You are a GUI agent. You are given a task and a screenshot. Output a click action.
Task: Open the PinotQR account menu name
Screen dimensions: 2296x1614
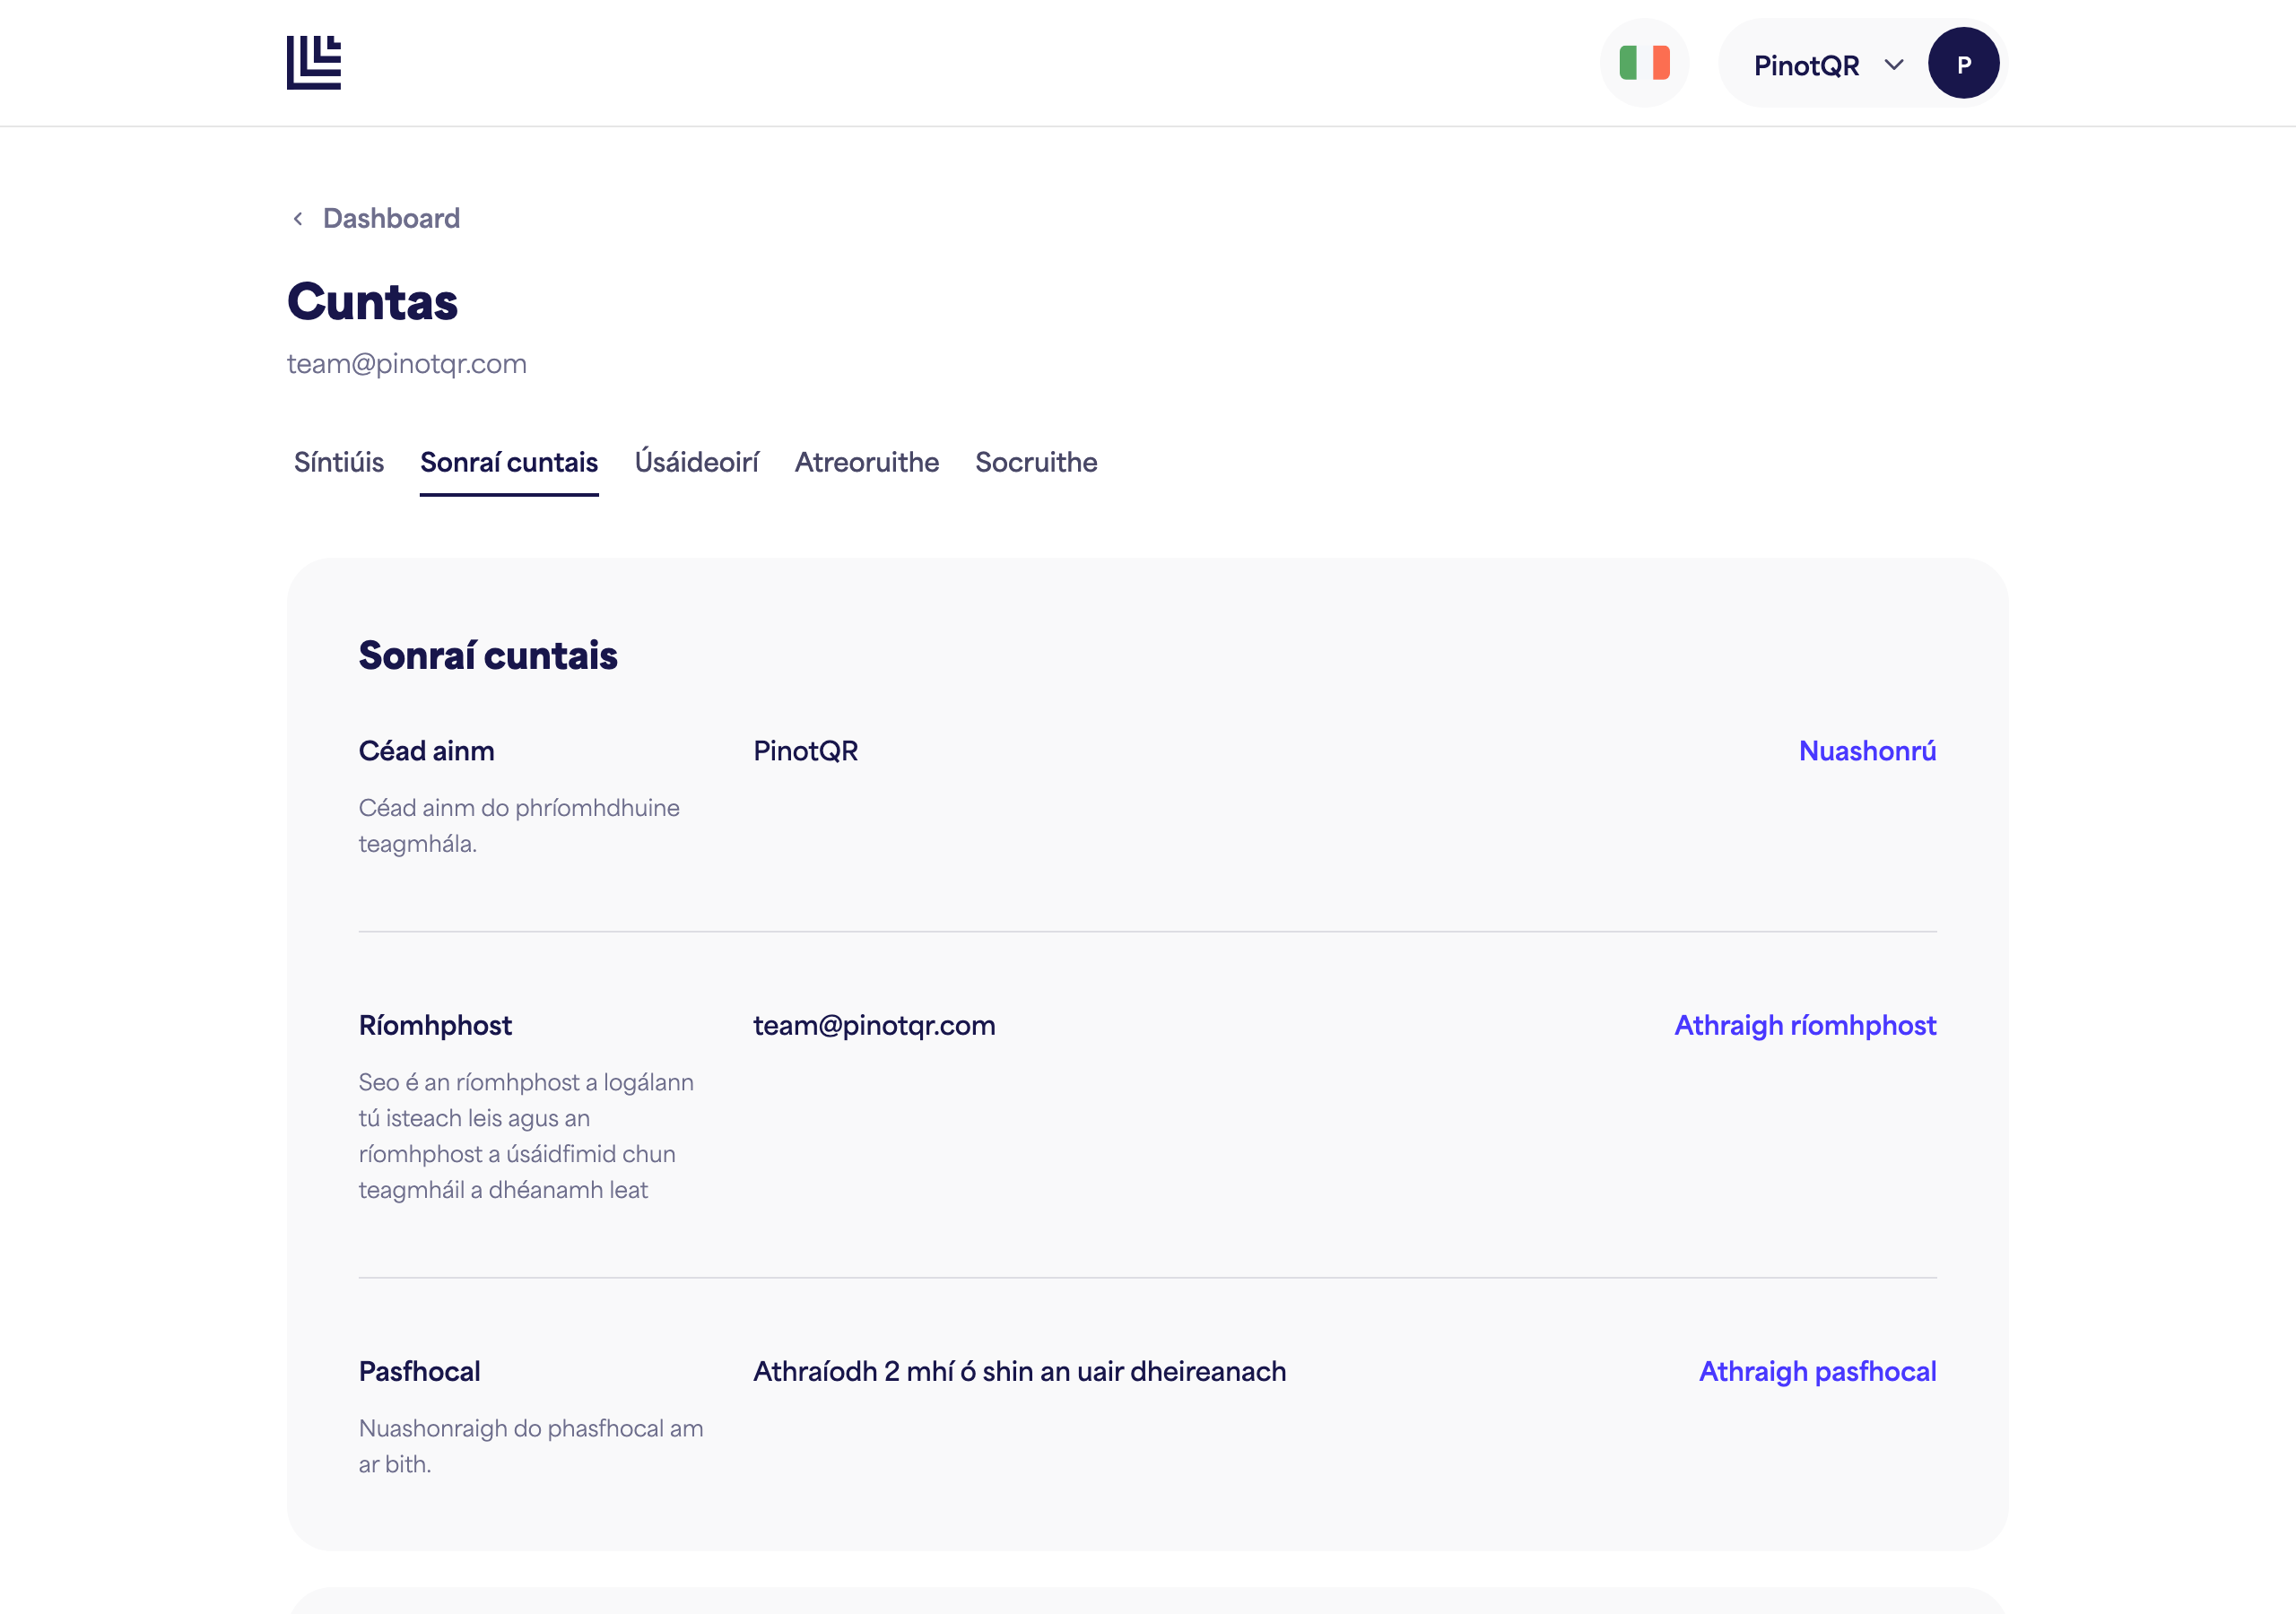(1806, 65)
